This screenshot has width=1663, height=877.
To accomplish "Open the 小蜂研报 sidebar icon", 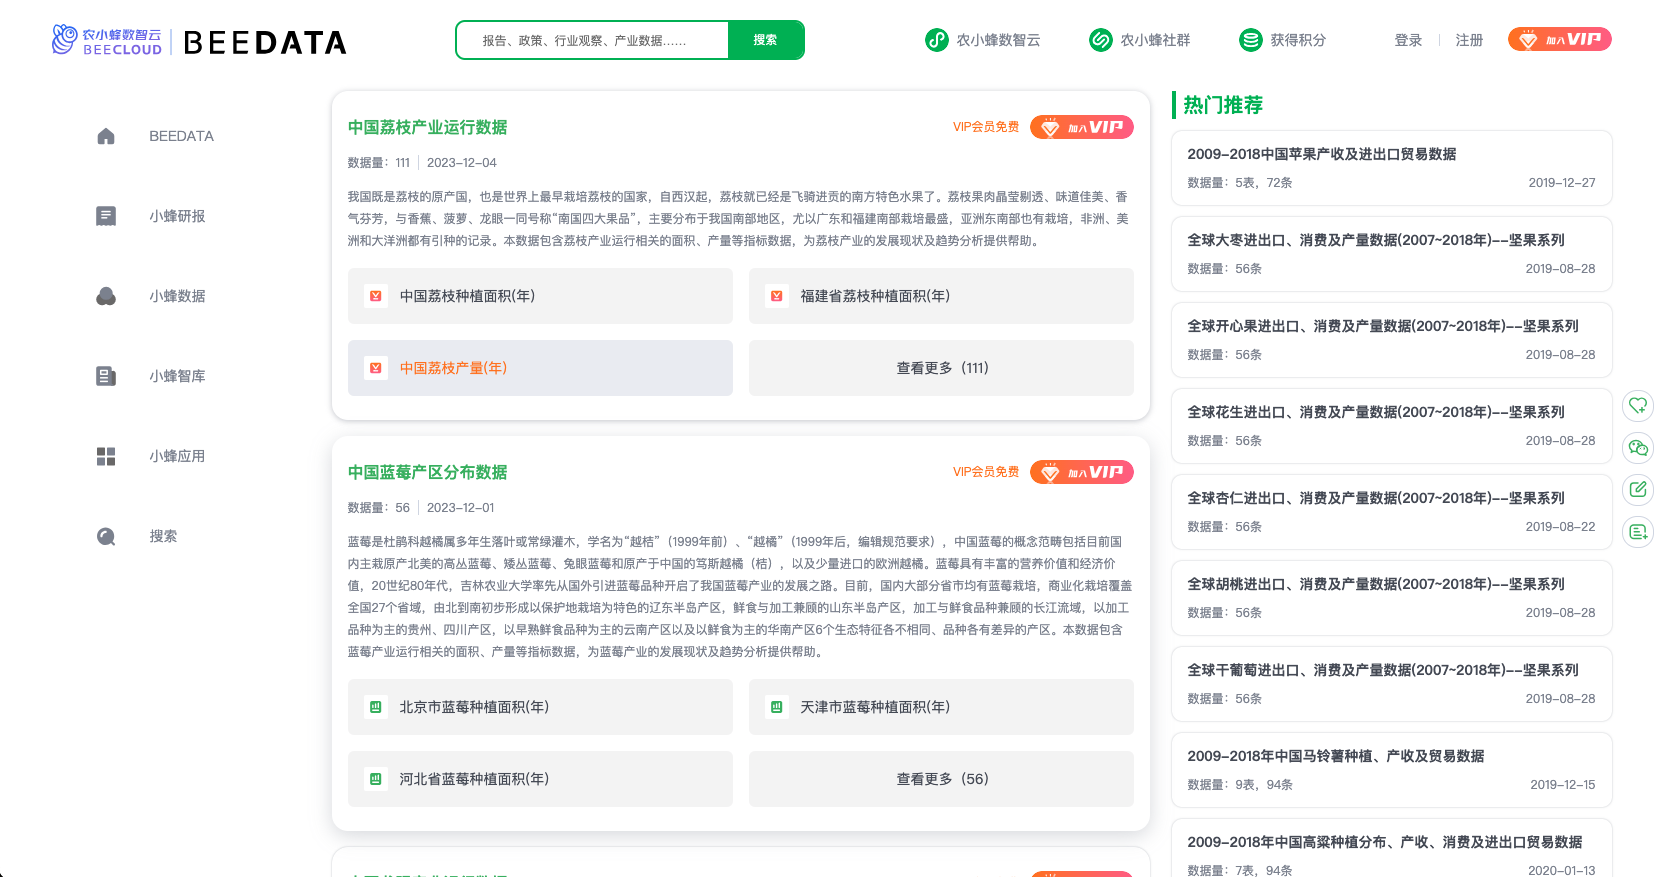I will tap(106, 216).
